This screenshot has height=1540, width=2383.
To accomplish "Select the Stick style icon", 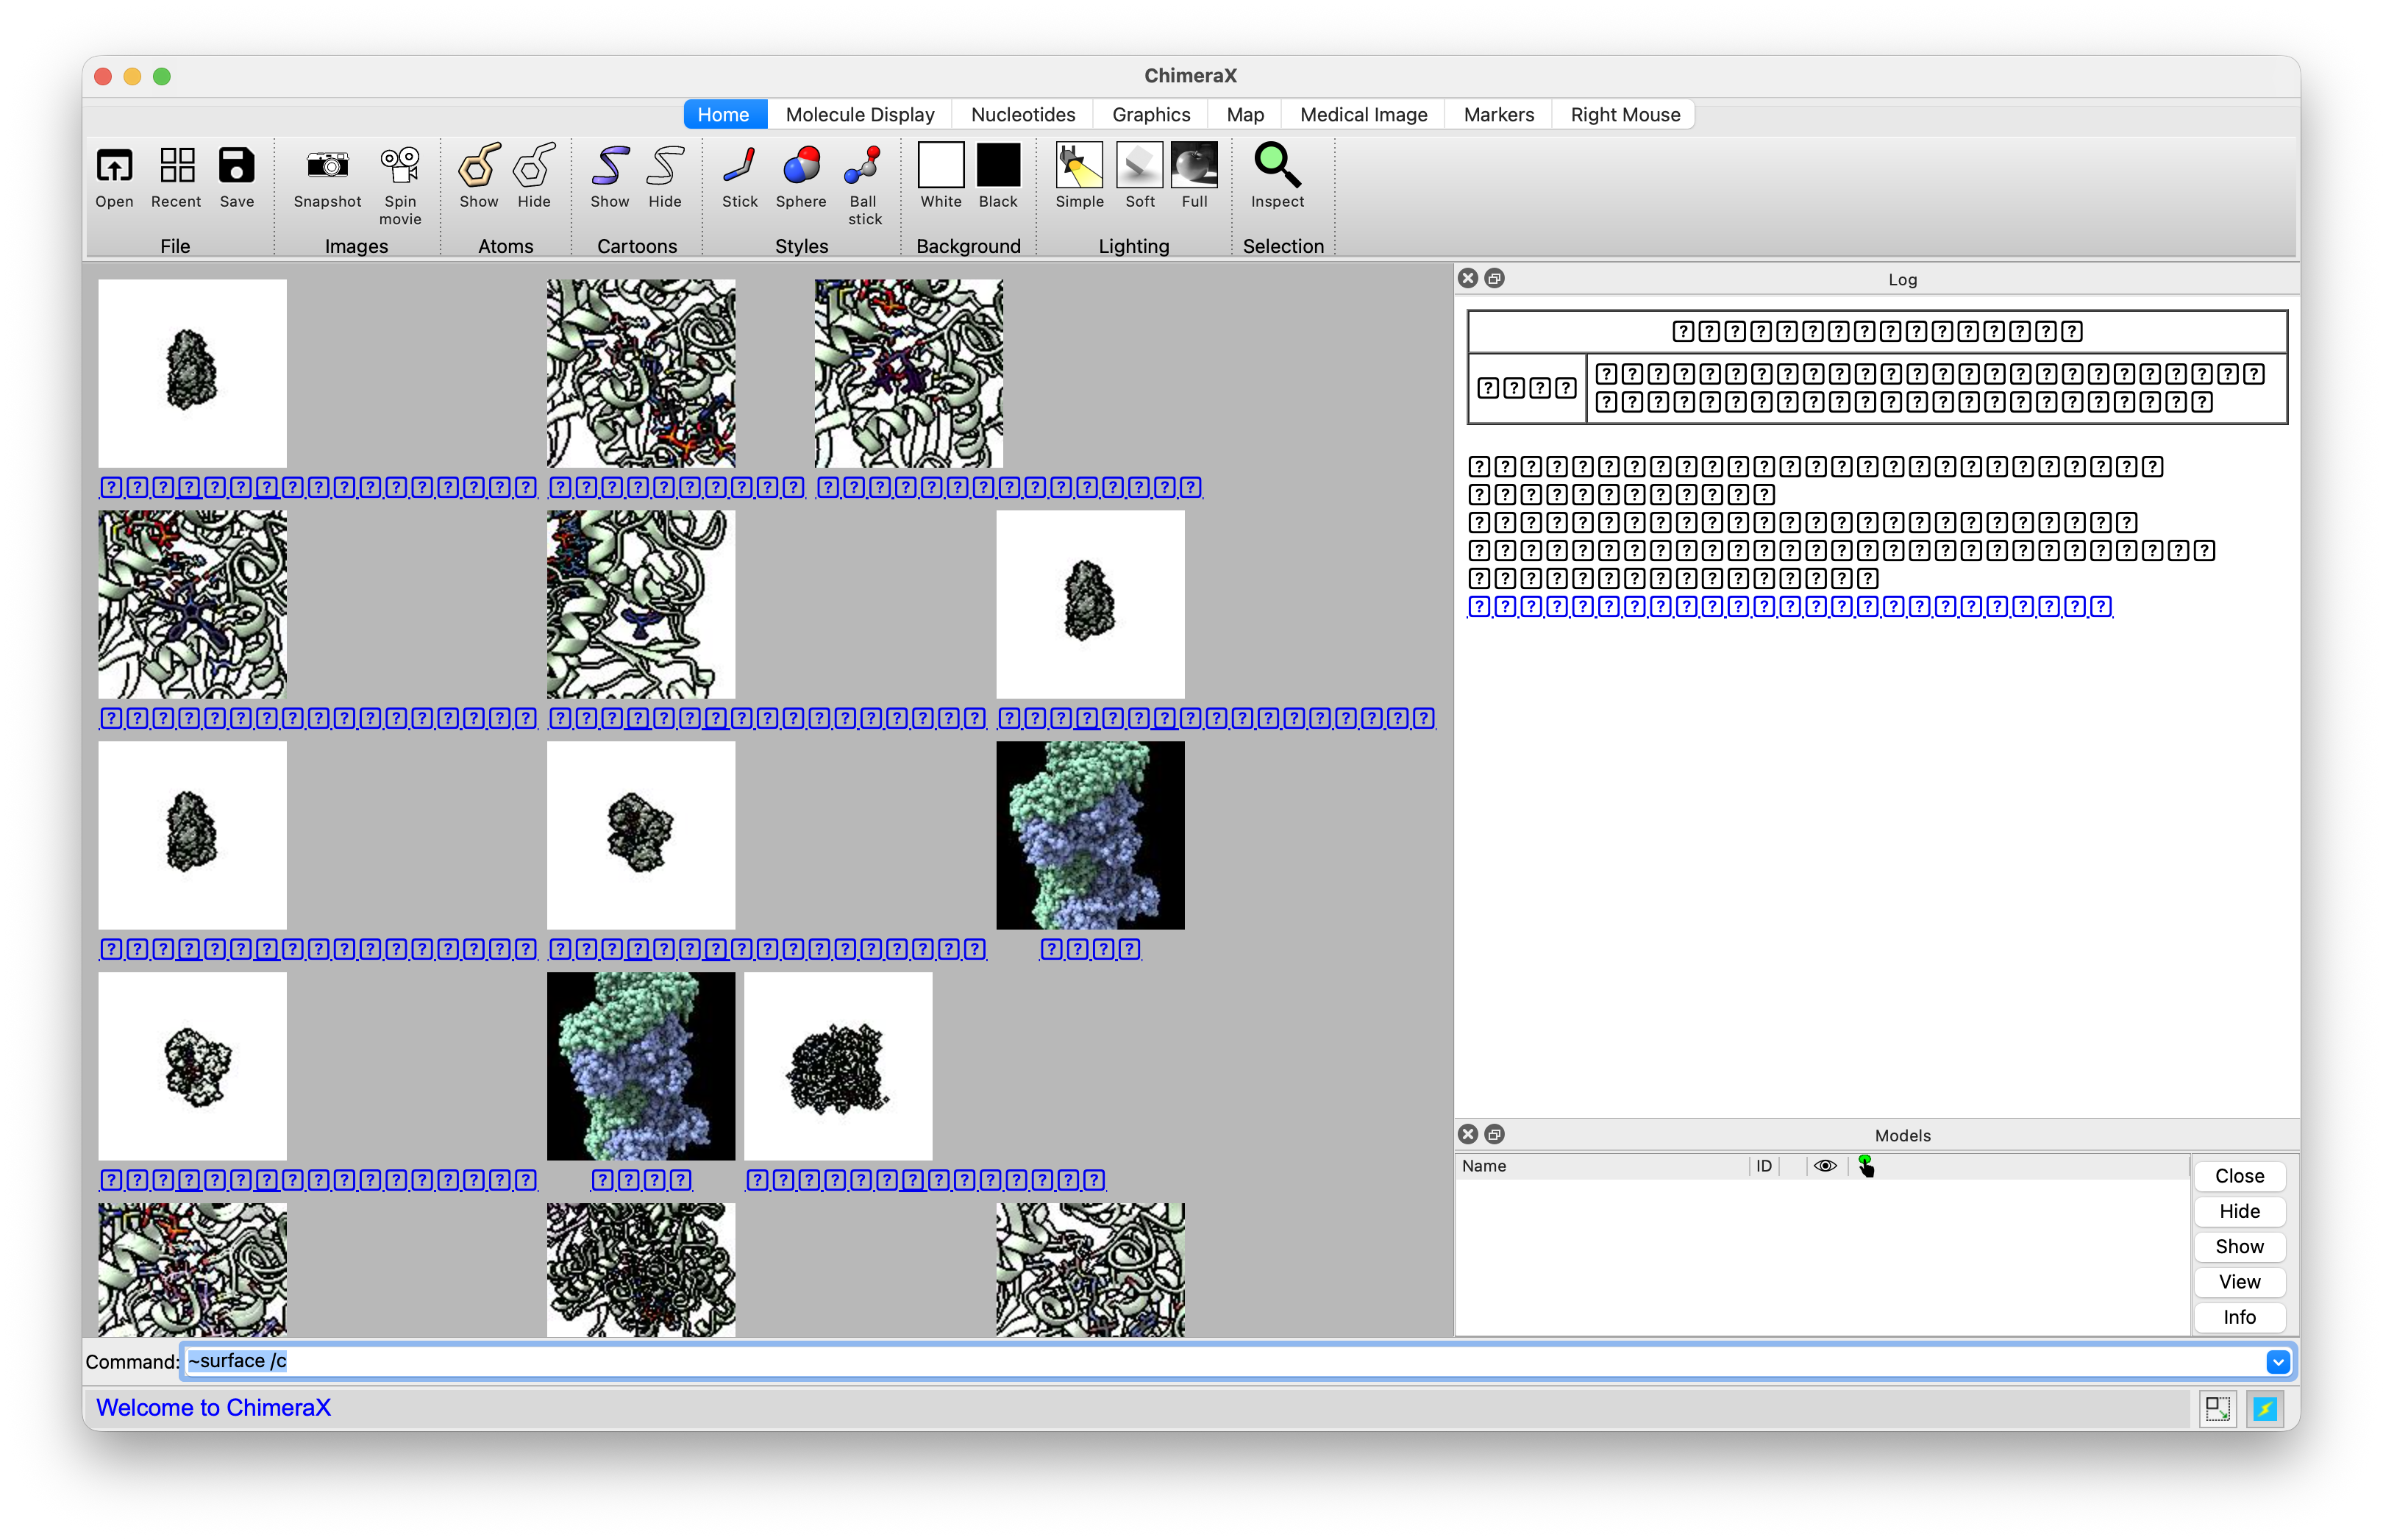I will click(x=739, y=166).
